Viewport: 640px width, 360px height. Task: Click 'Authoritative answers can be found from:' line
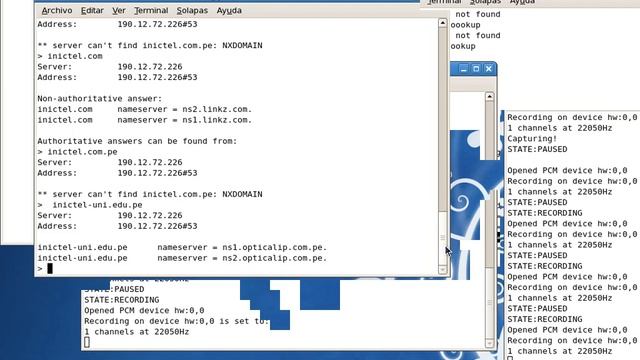pos(137,141)
